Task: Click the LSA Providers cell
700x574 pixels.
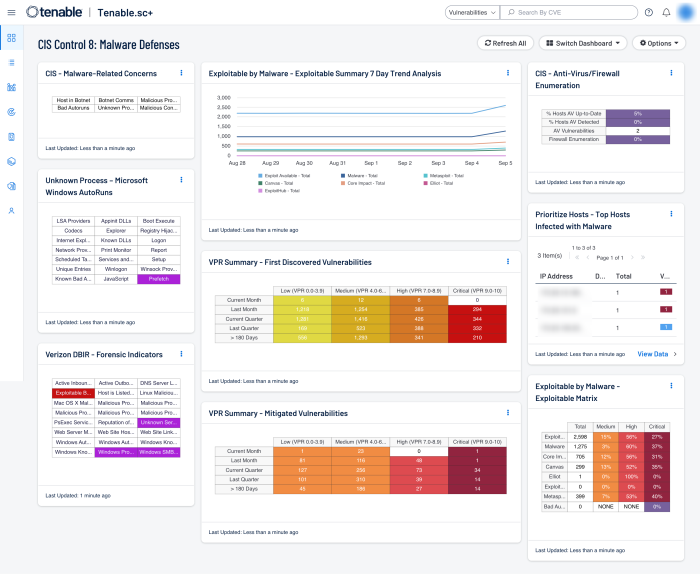Action: point(73,221)
